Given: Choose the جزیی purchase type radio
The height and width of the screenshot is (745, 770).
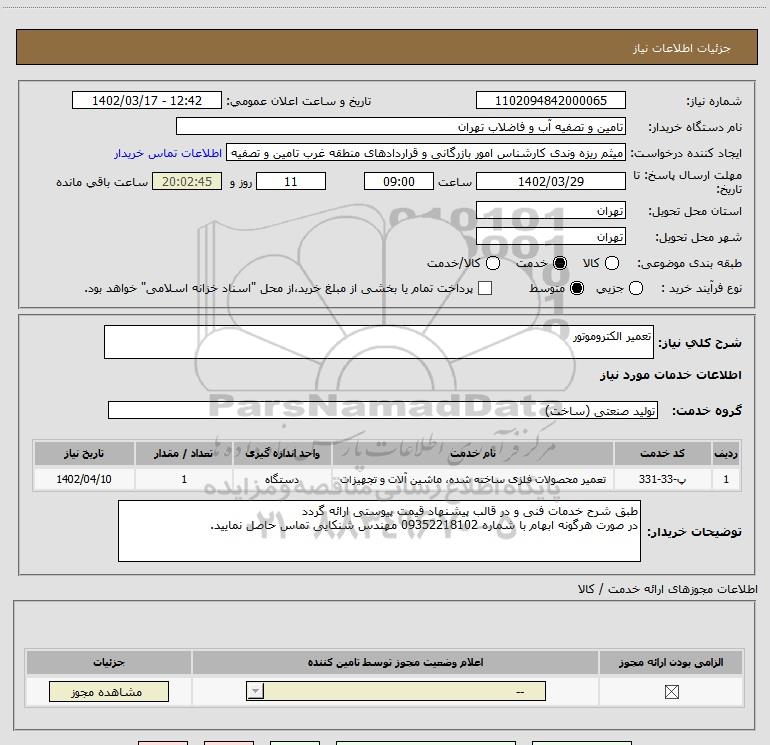Looking at the screenshot, I should click(x=636, y=288).
